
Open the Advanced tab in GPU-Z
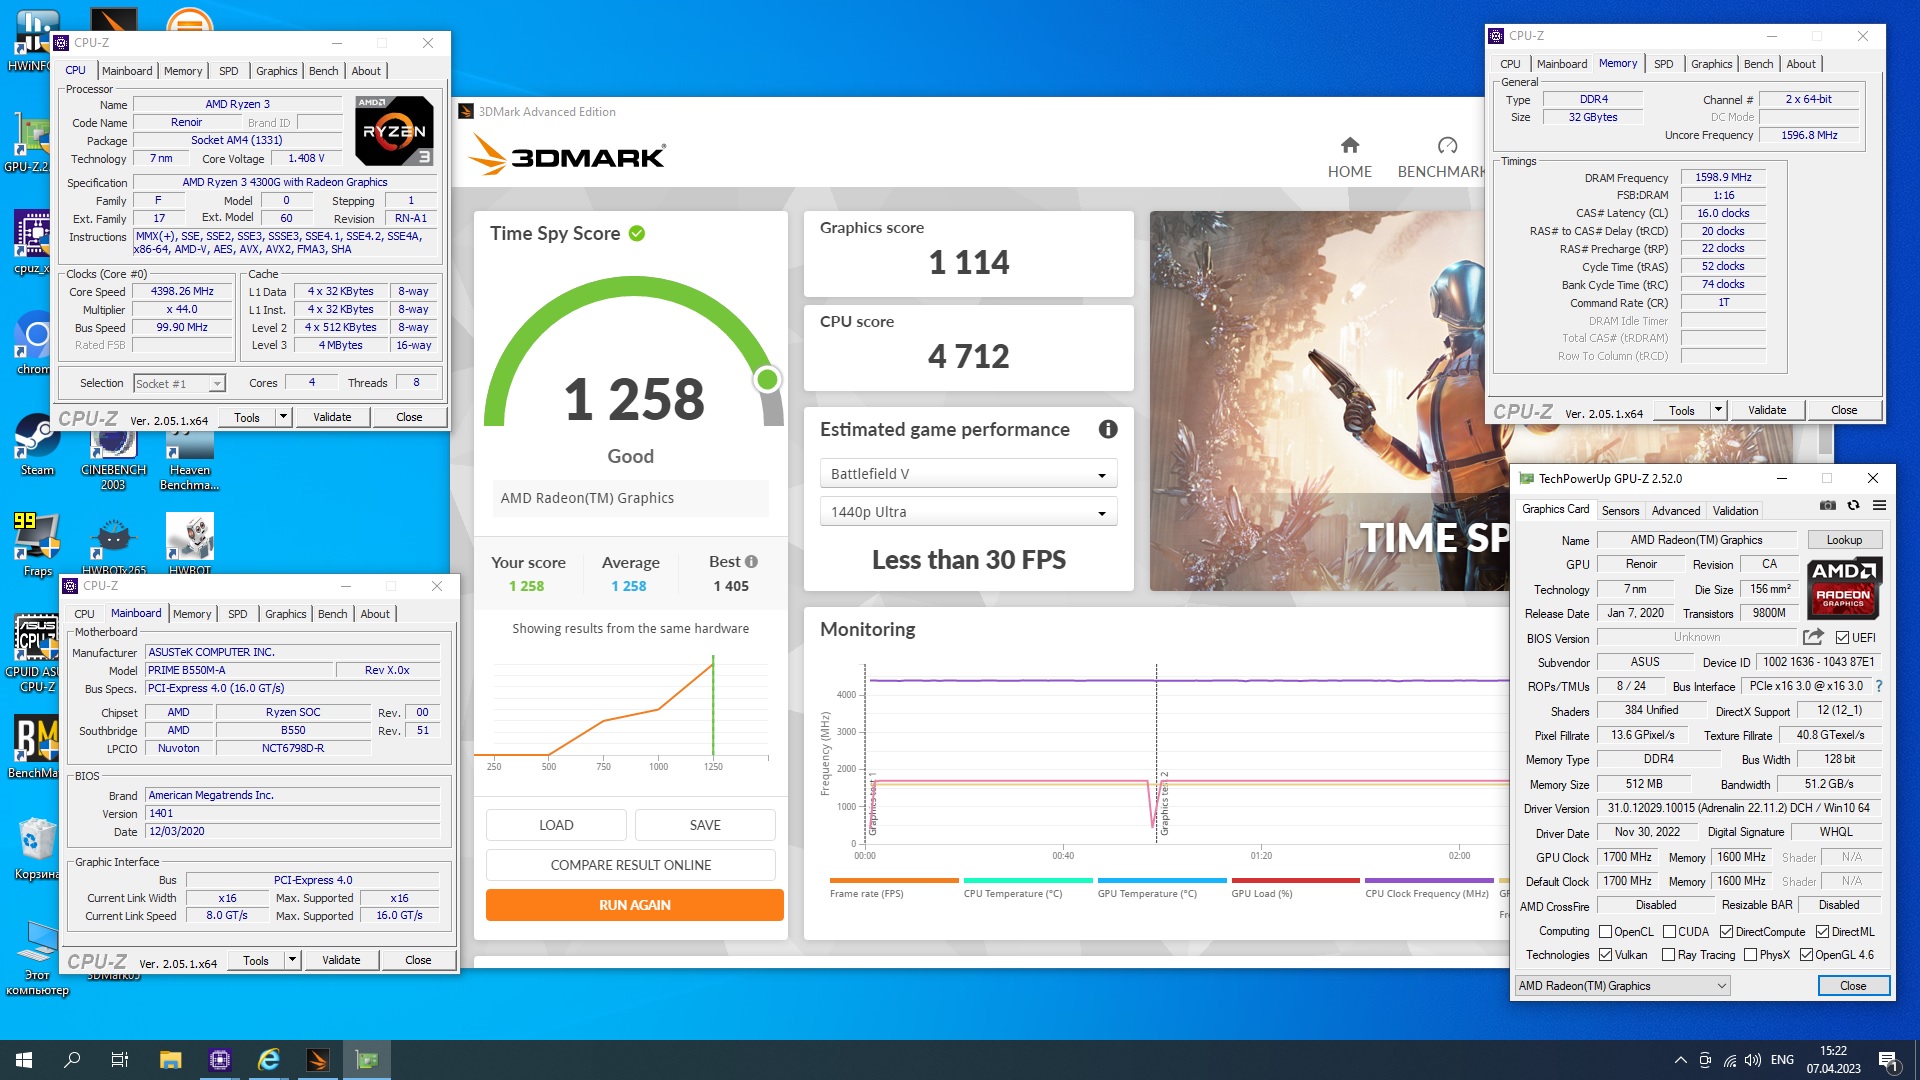point(1676,510)
